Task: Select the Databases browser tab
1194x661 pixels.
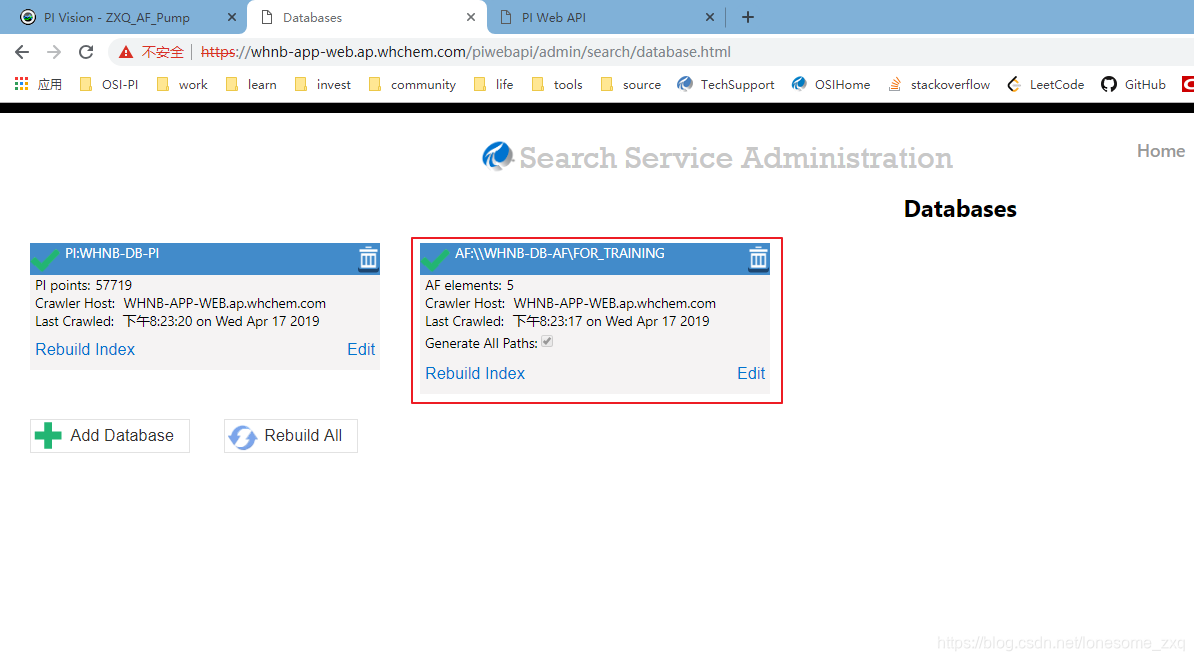Action: coord(366,17)
